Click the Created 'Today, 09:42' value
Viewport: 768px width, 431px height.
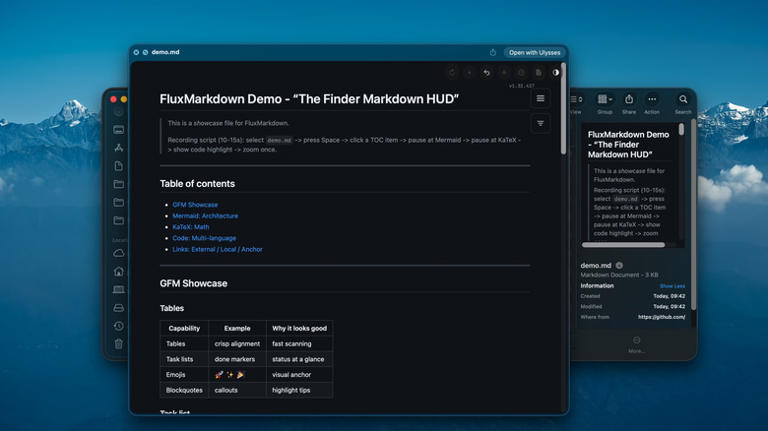pyautogui.click(x=669, y=296)
